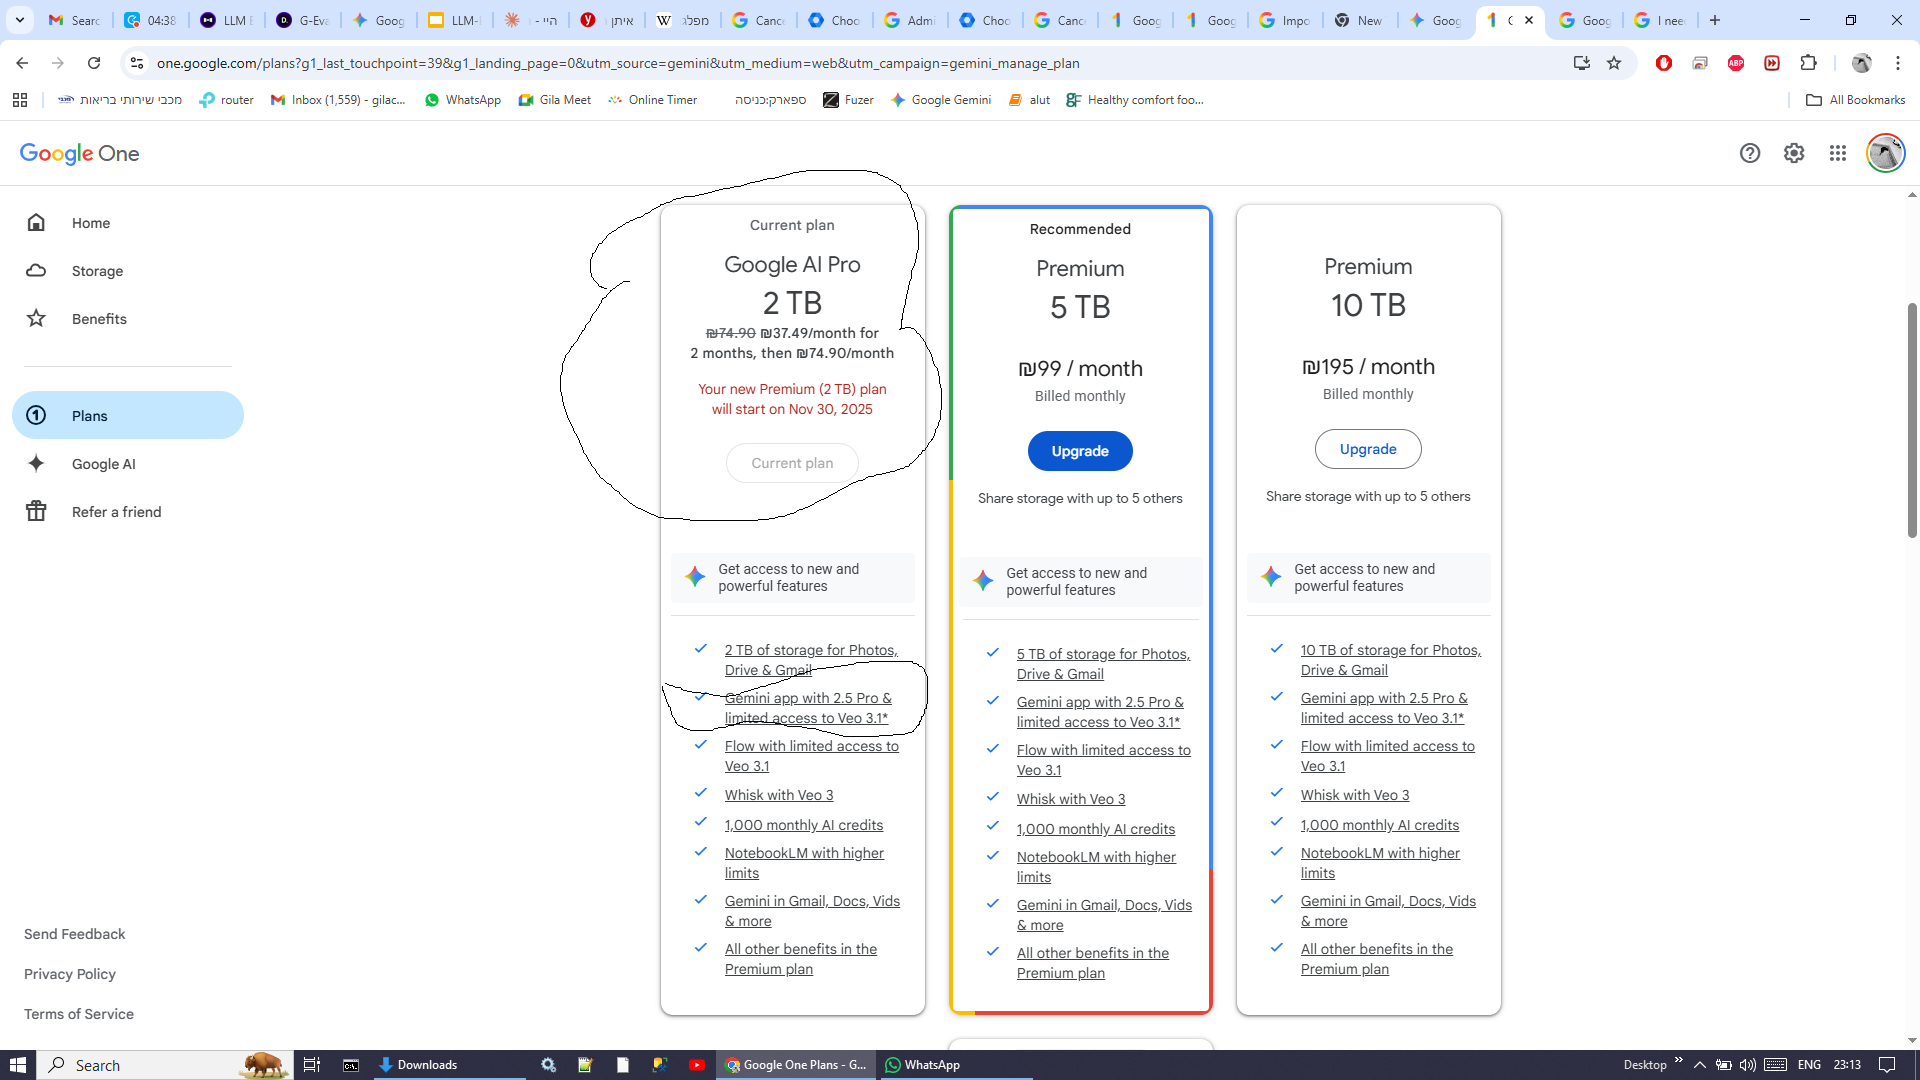Open Chrome three-dot menu
Screen dimensions: 1920x1080
[x=1897, y=63]
